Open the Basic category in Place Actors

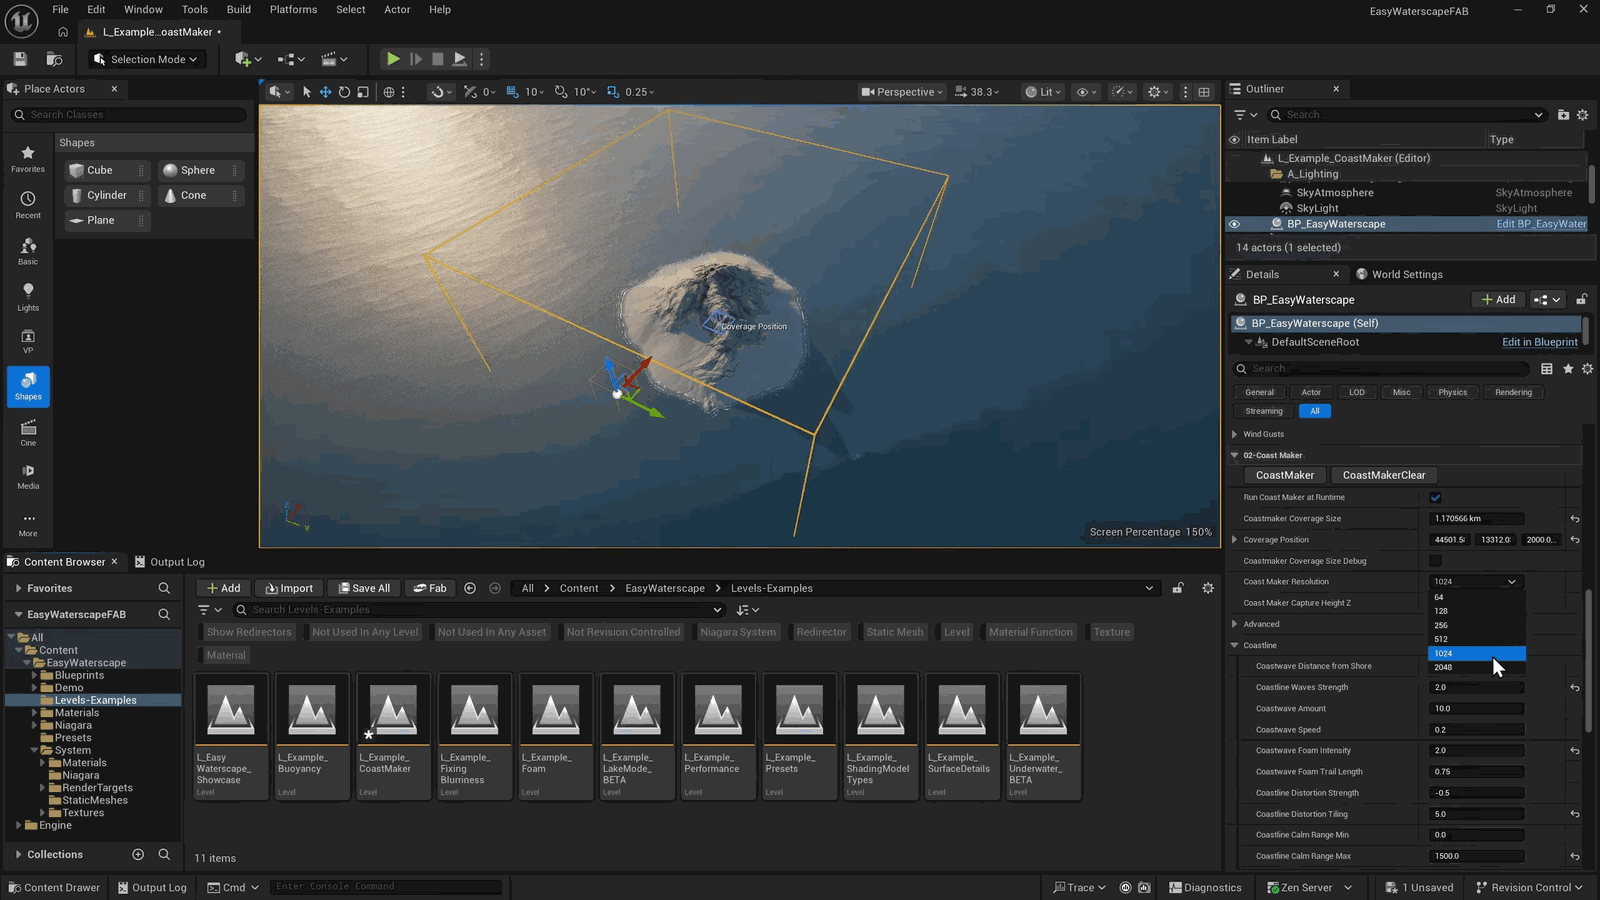(28, 251)
